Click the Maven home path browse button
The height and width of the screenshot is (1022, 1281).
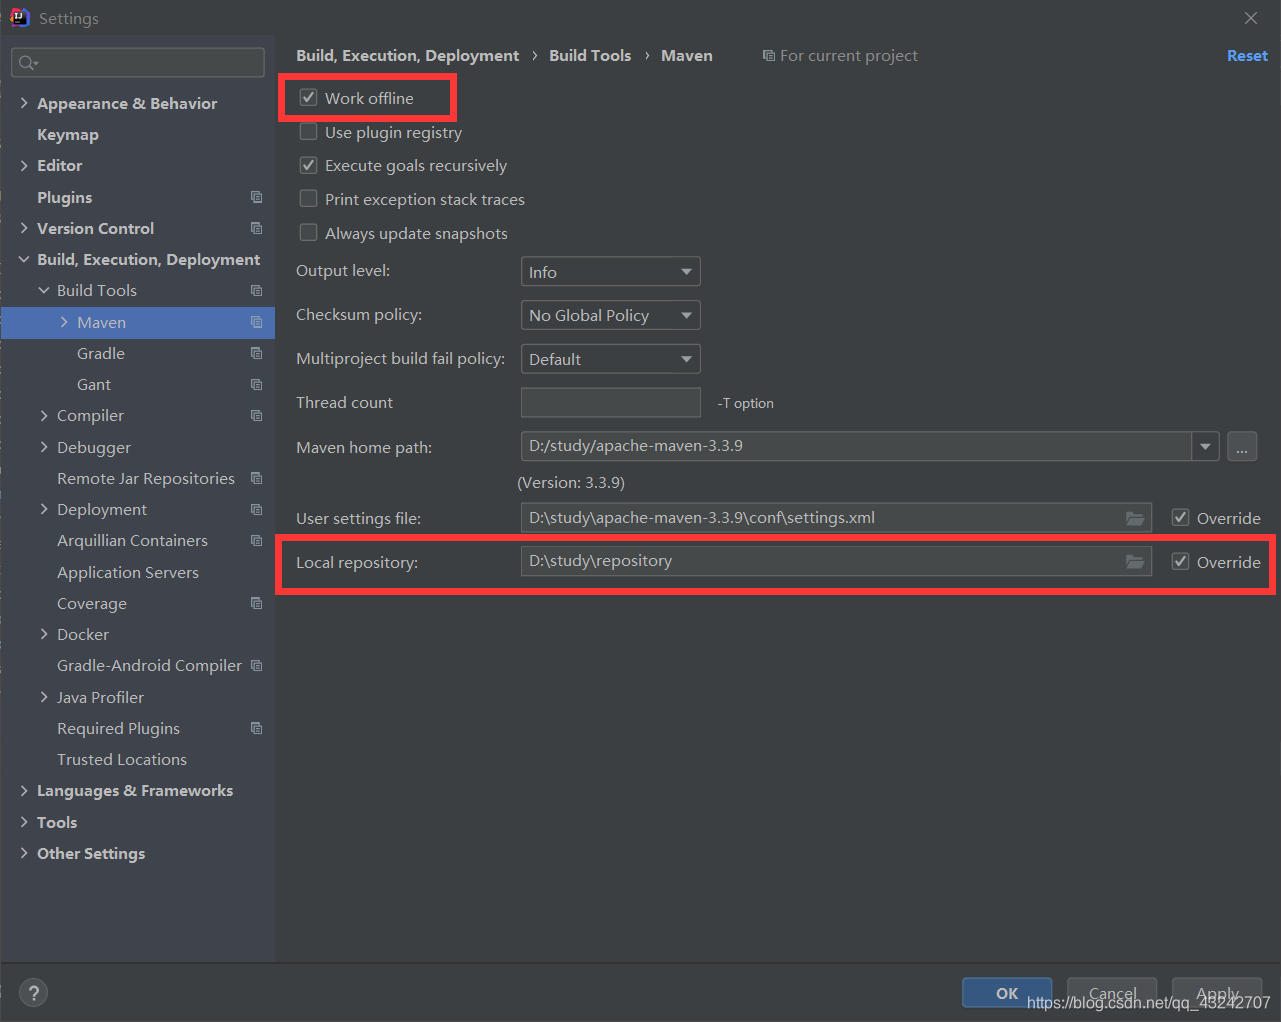coord(1242,447)
